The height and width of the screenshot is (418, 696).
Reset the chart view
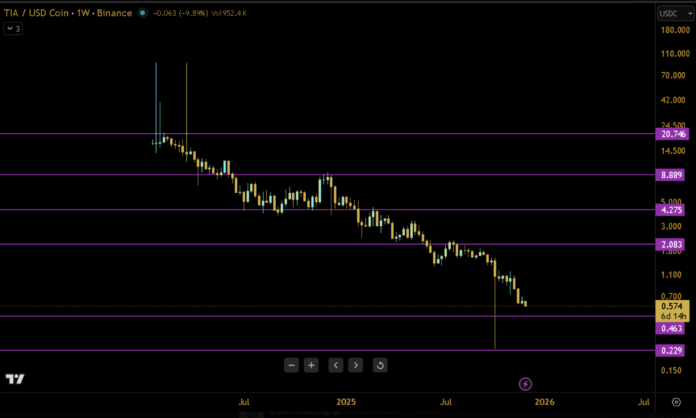[380, 366]
